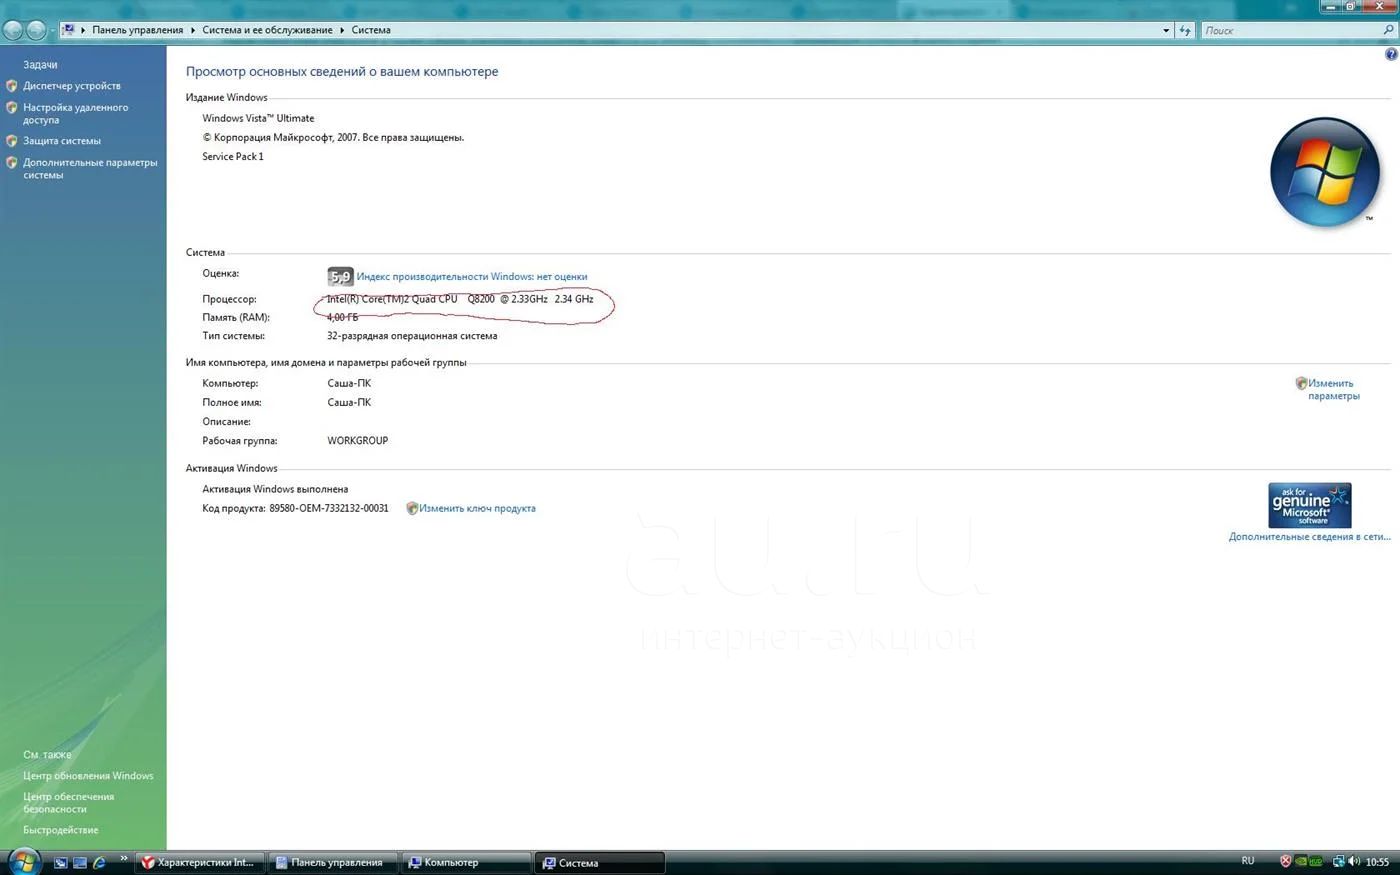Open 'Быстродействие' link
Image resolution: width=1400 pixels, height=875 pixels.
click(61, 830)
